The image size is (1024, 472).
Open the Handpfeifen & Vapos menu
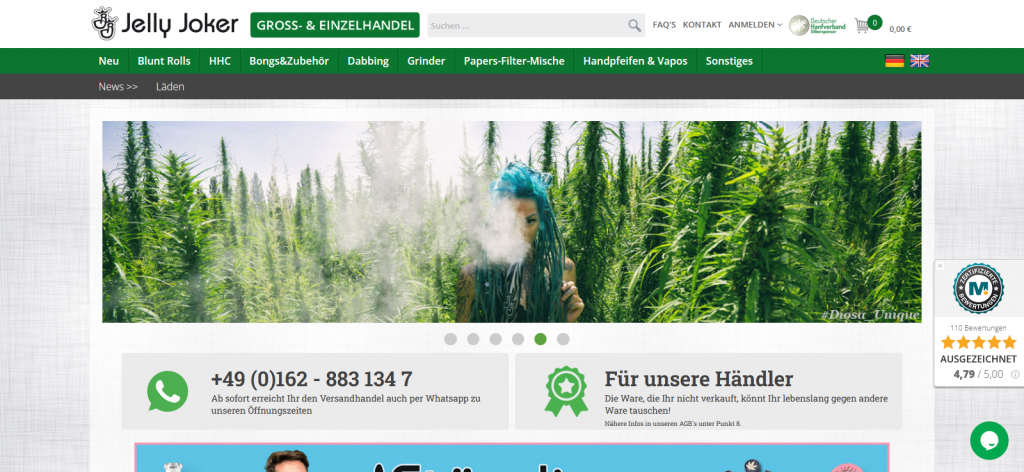coord(635,61)
